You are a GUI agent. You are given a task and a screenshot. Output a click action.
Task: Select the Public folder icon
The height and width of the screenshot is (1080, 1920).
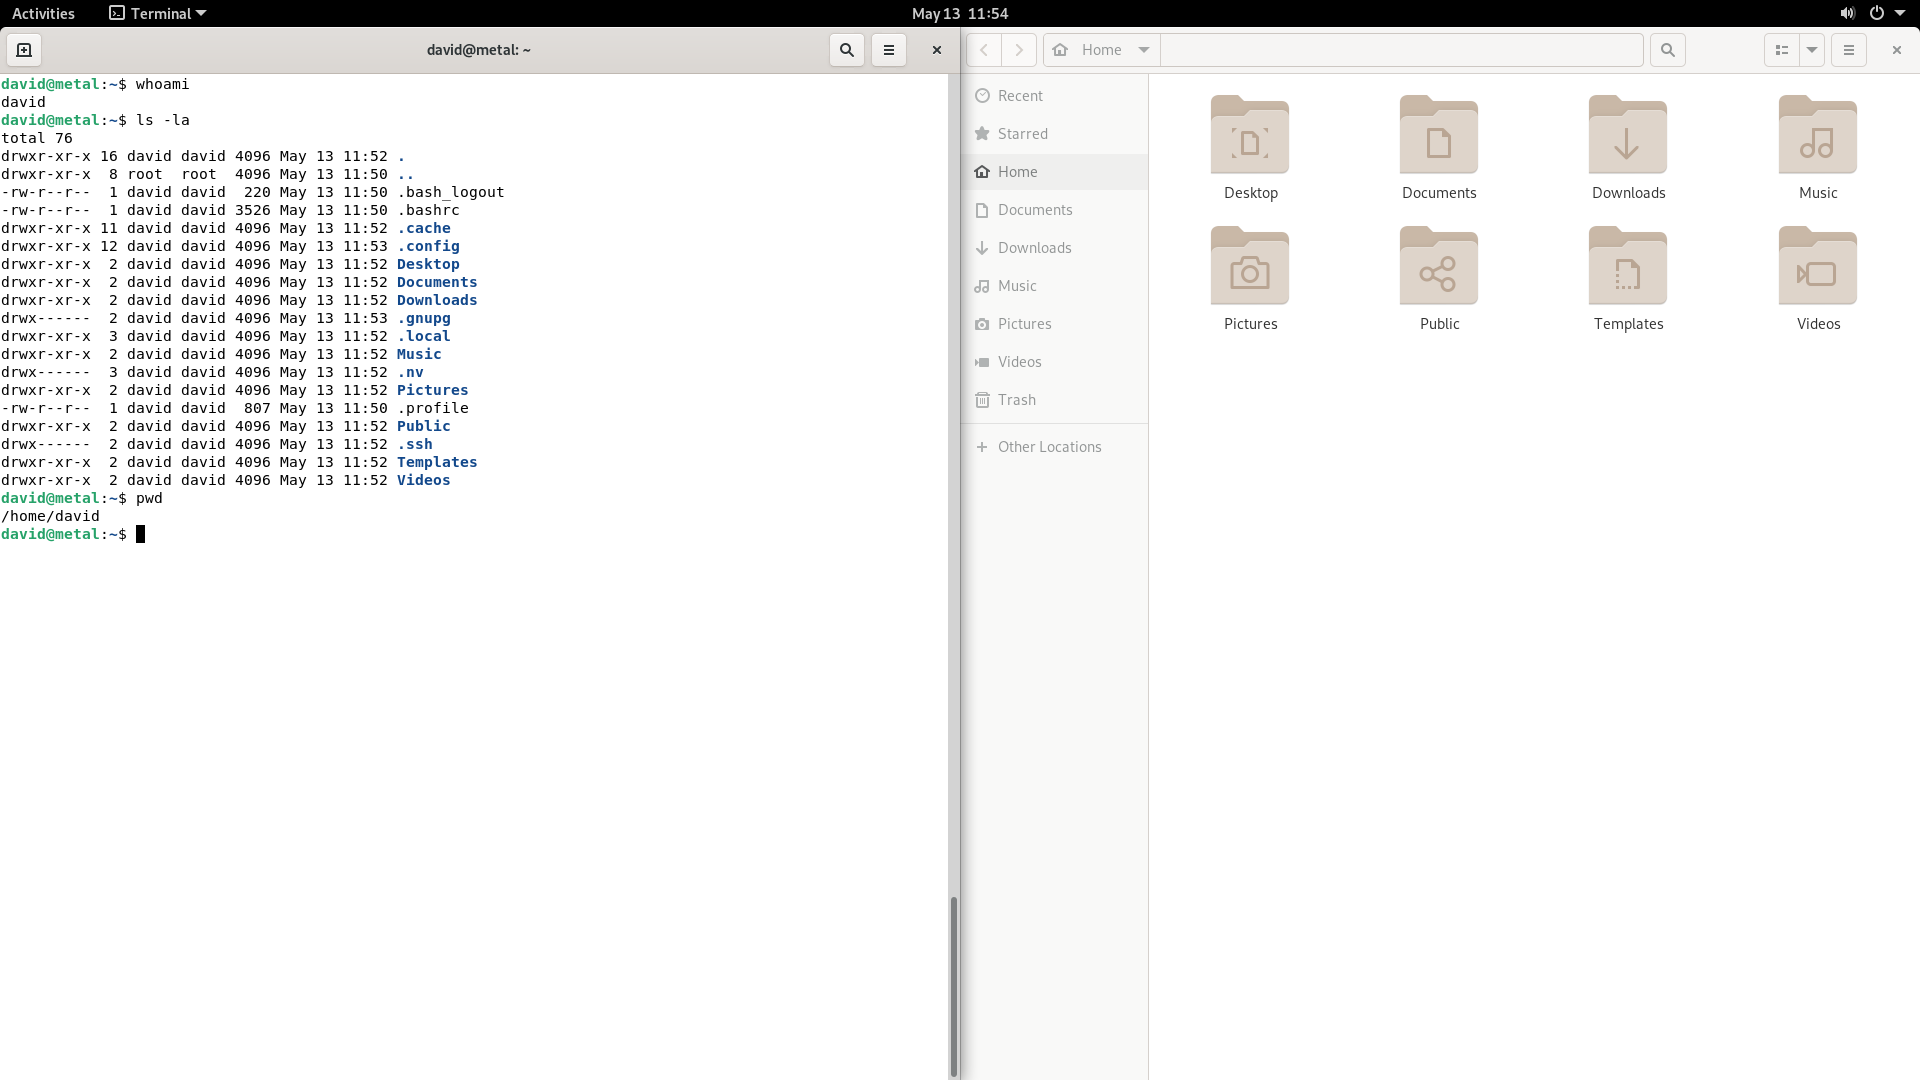coord(1439,266)
